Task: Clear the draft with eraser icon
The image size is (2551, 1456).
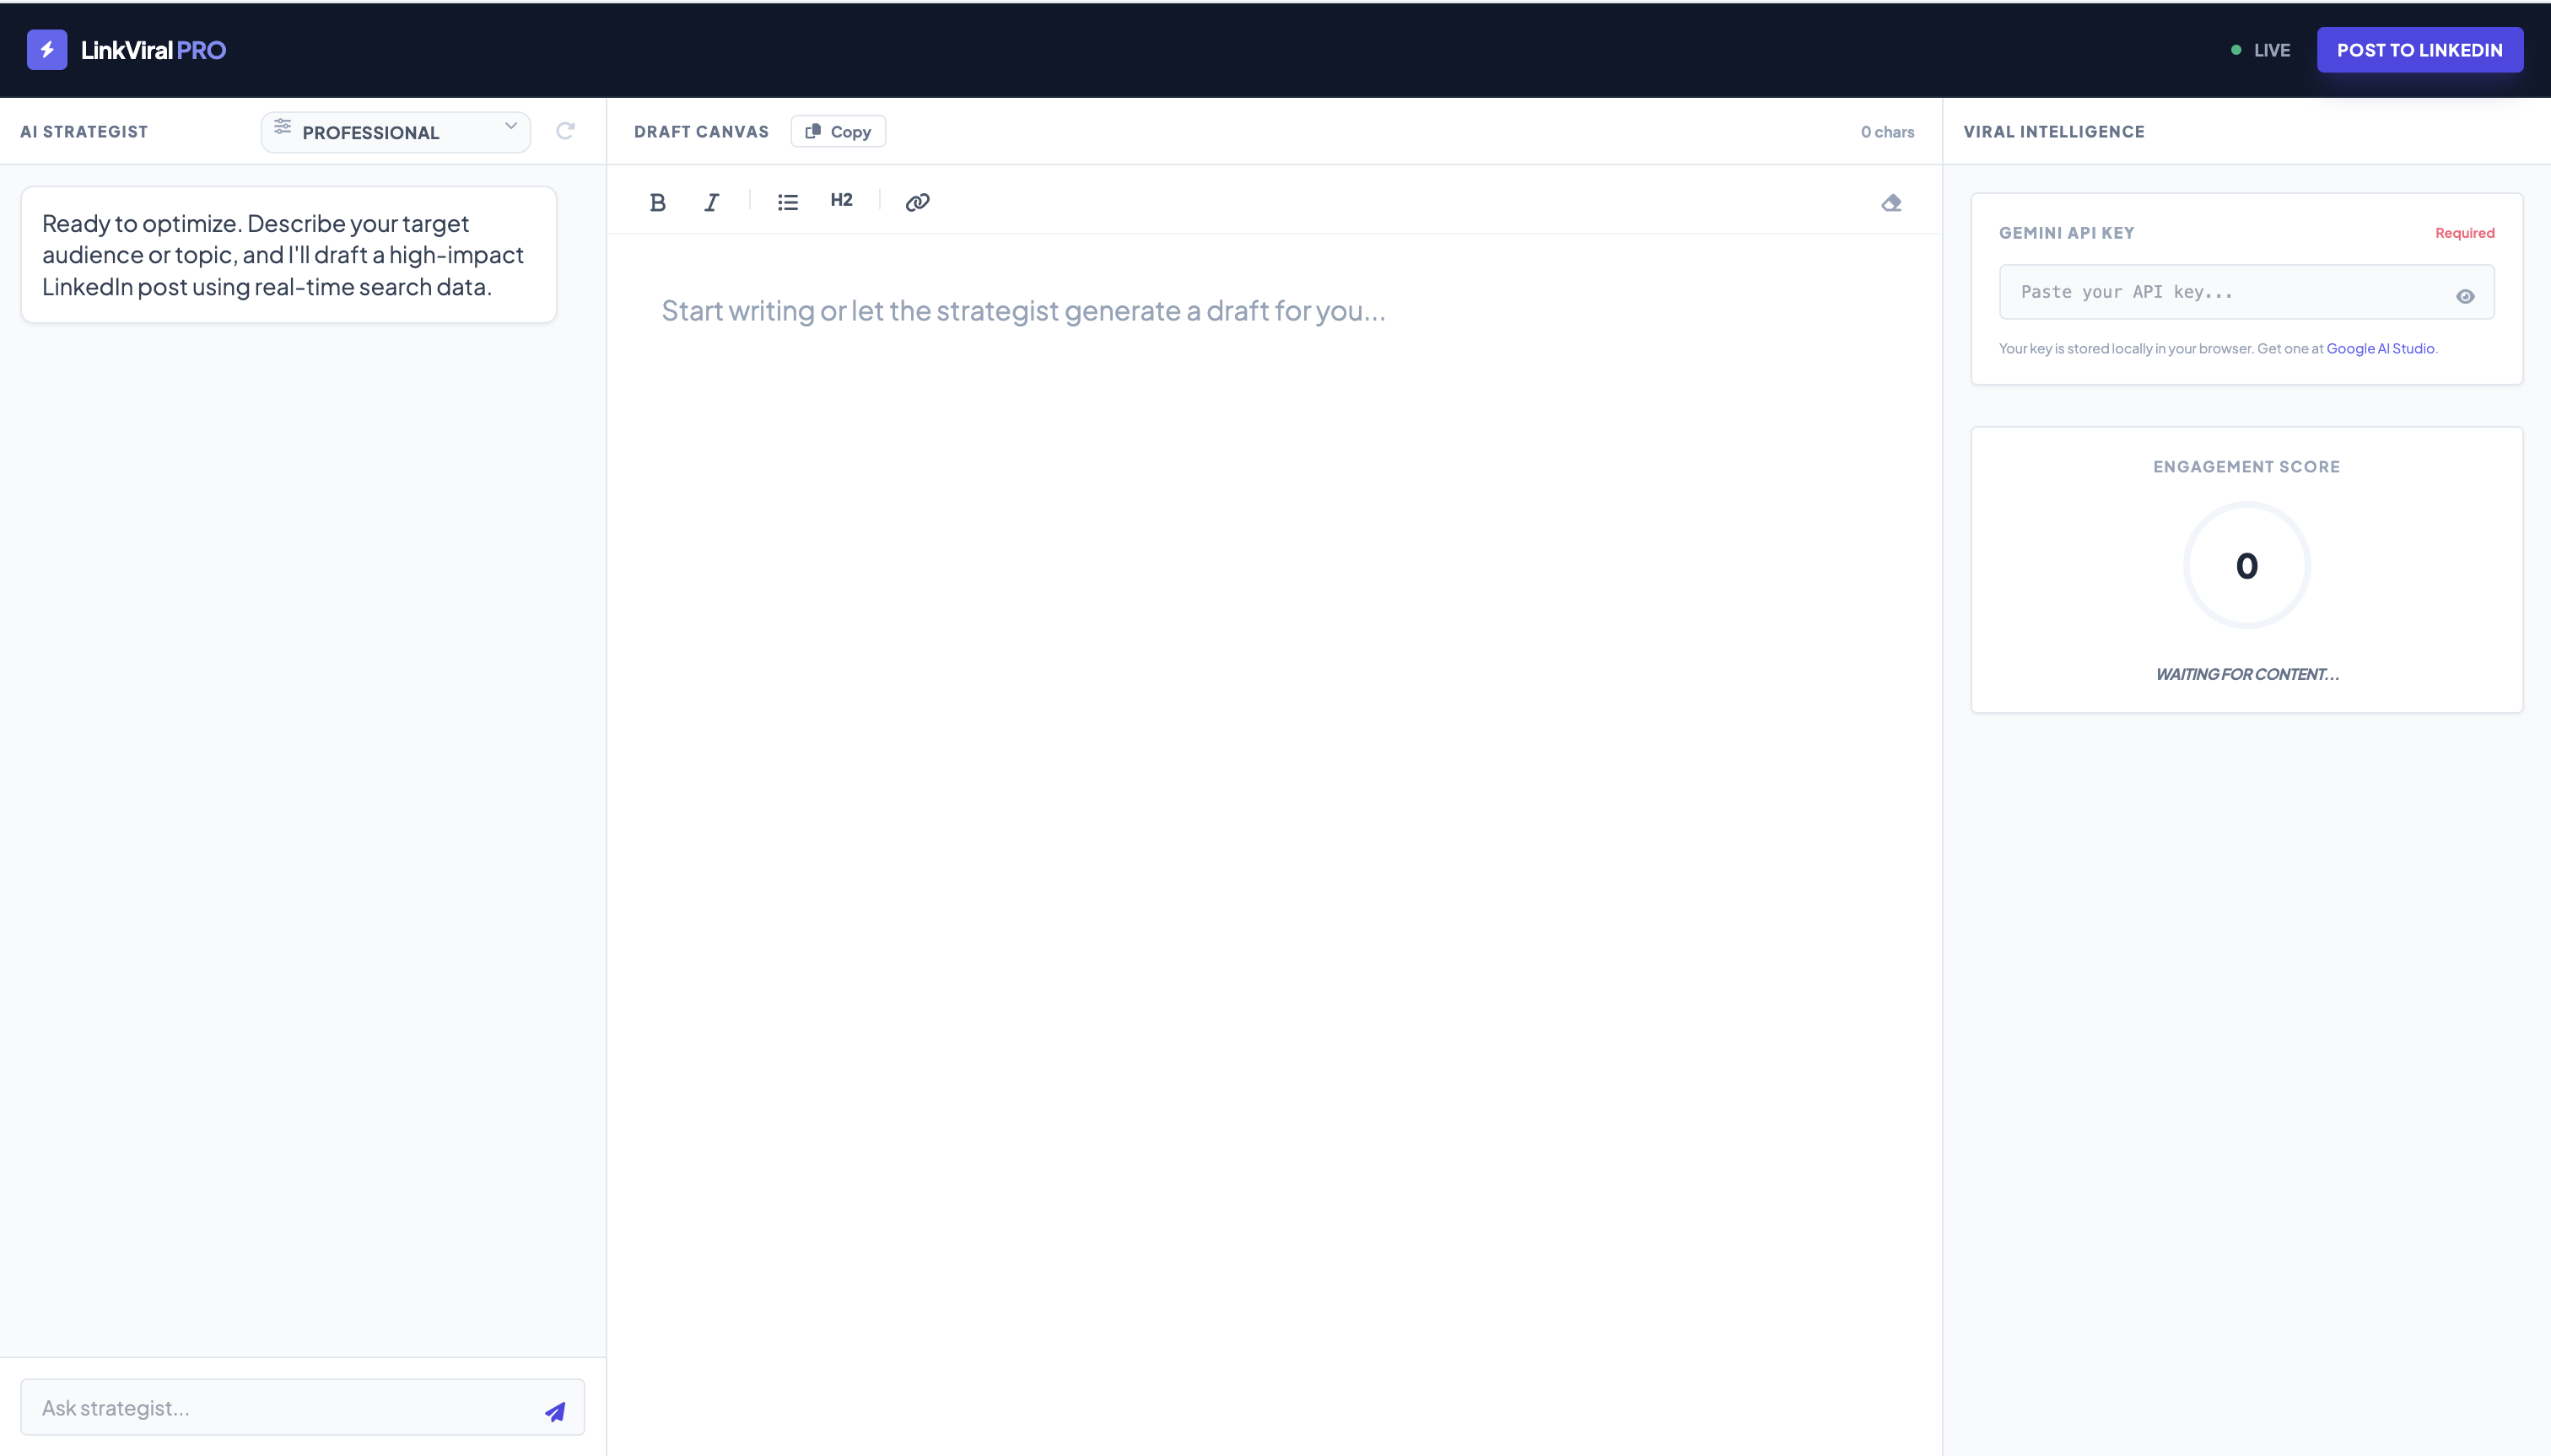Action: 1890,203
